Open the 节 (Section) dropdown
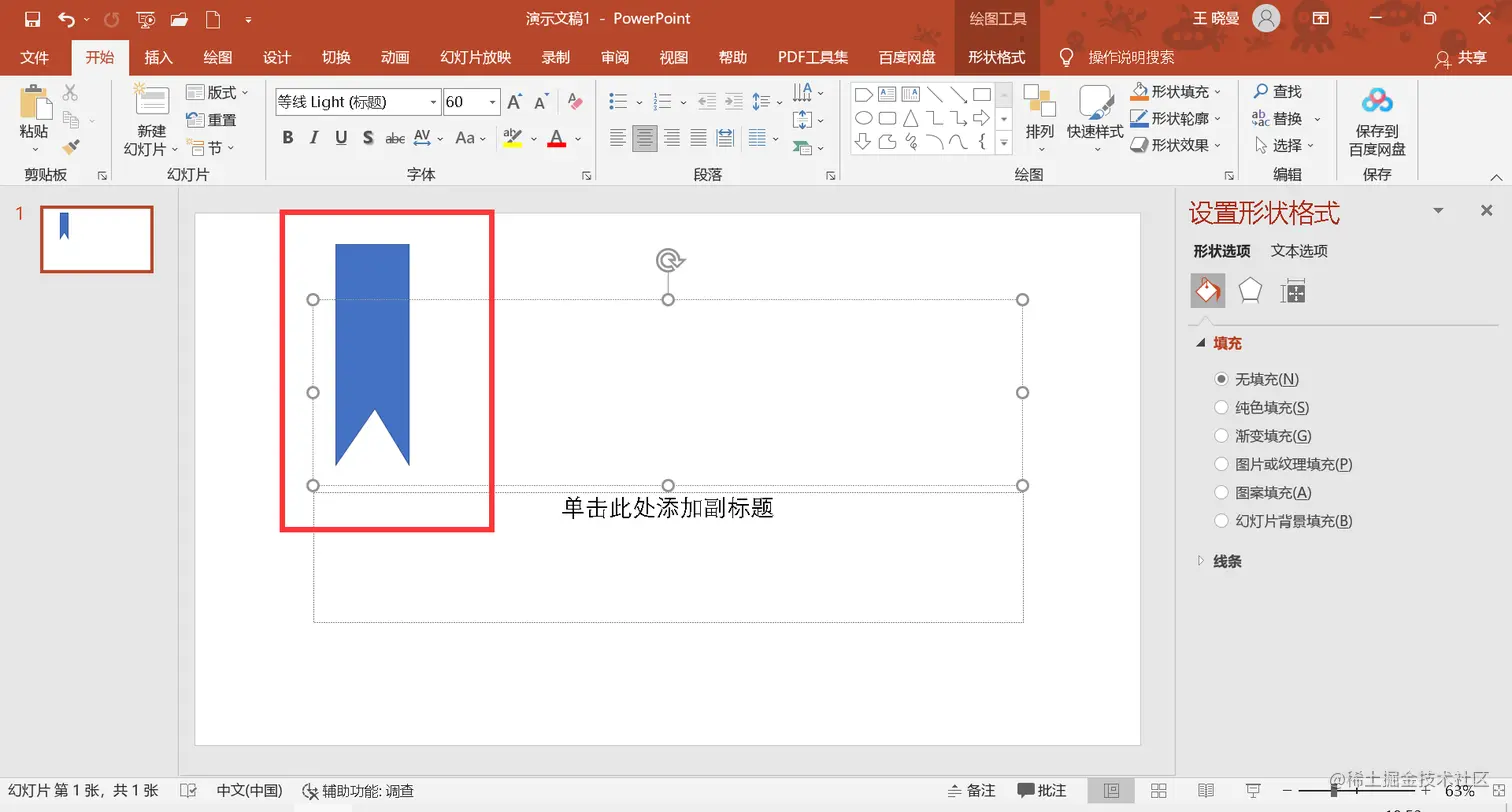Image resolution: width=1512 pixels, height=812 pixels. coord(210,148)
